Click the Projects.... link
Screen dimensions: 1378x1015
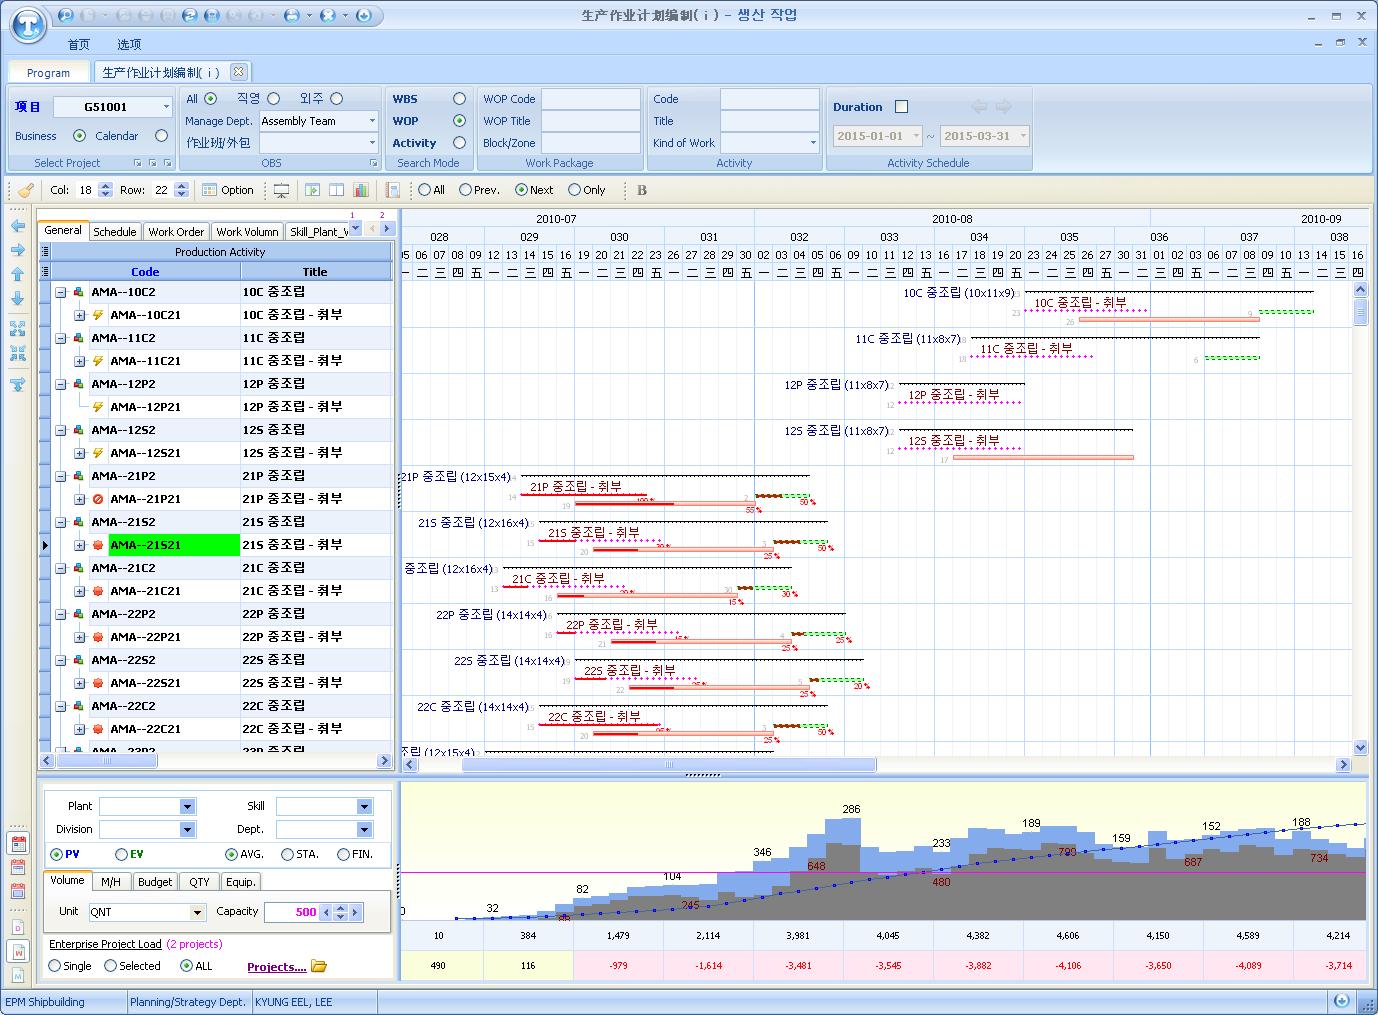276,966
